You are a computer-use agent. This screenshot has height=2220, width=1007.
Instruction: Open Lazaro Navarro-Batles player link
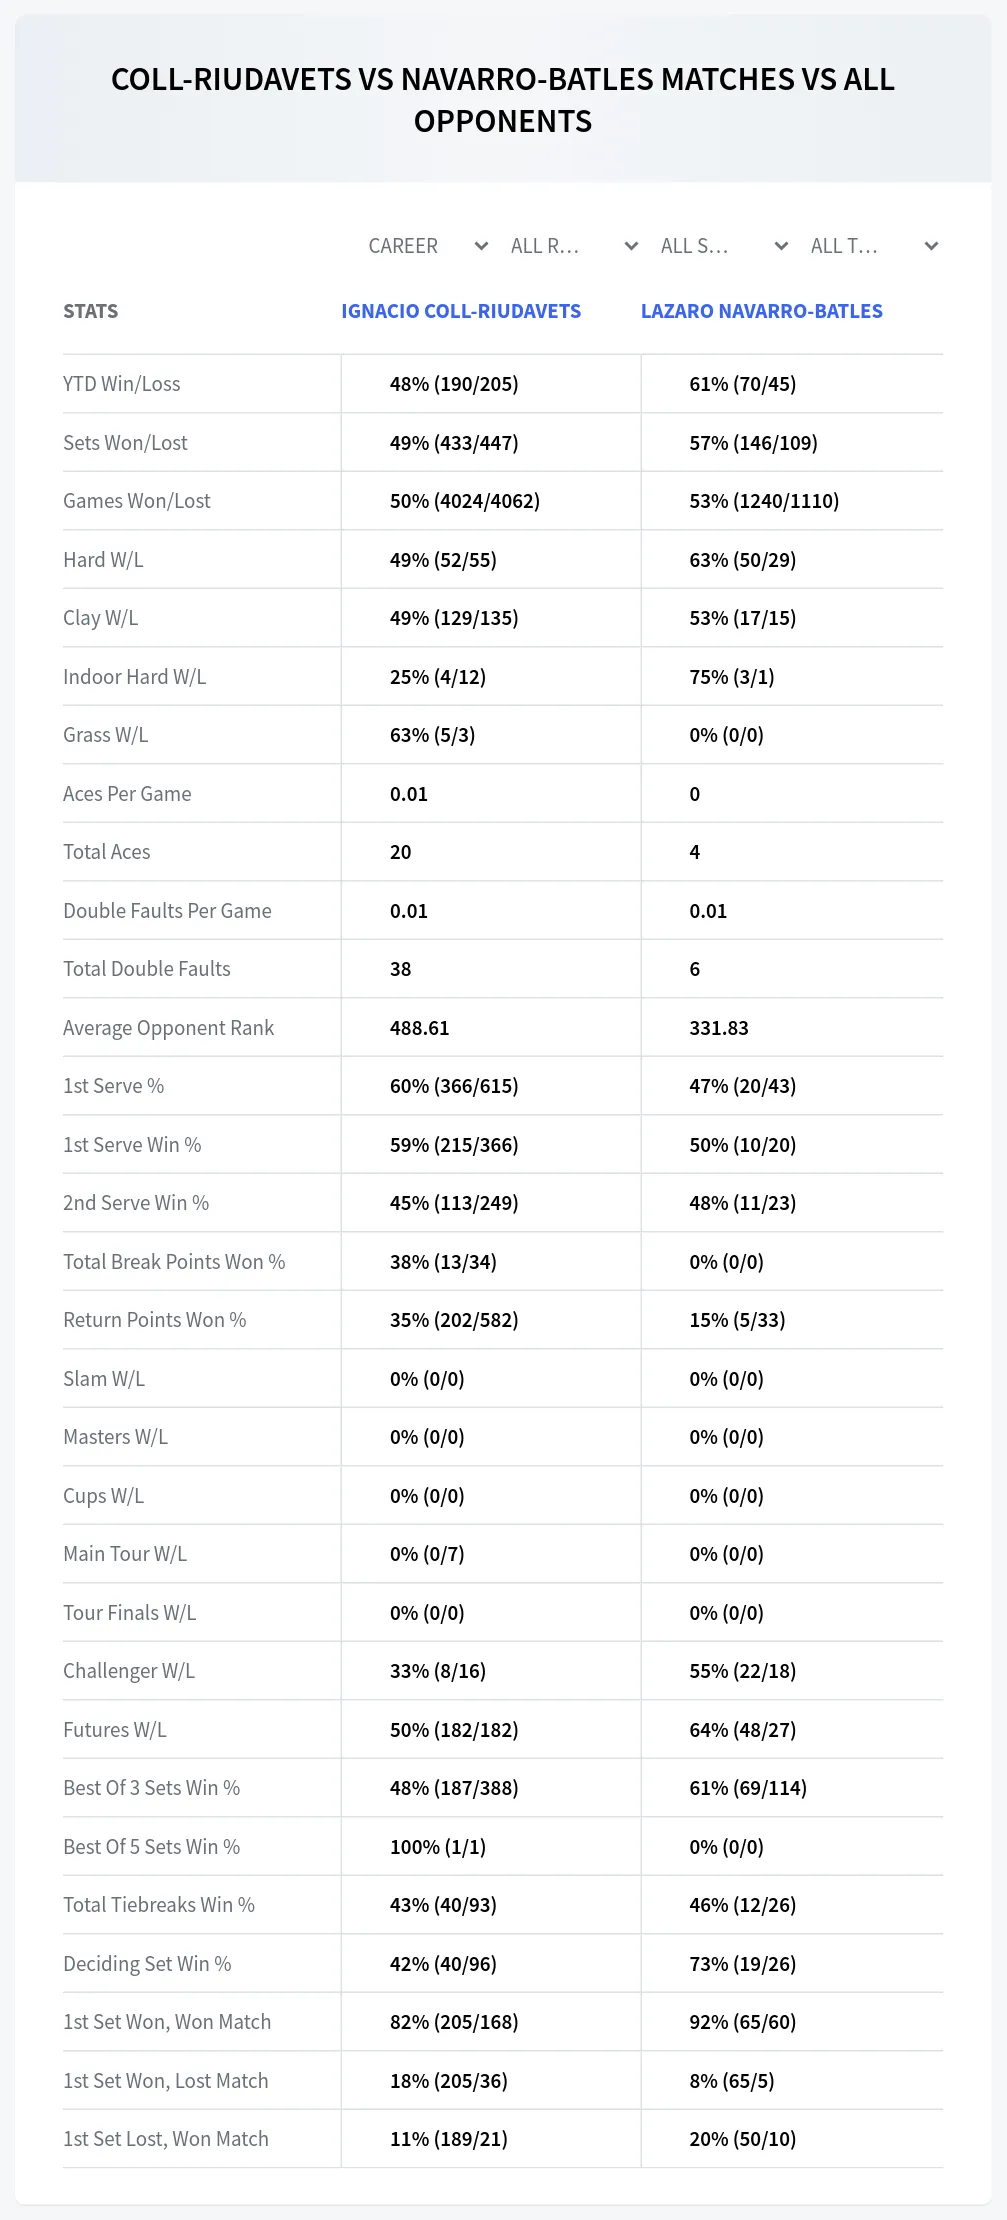(x=762, y=311)
